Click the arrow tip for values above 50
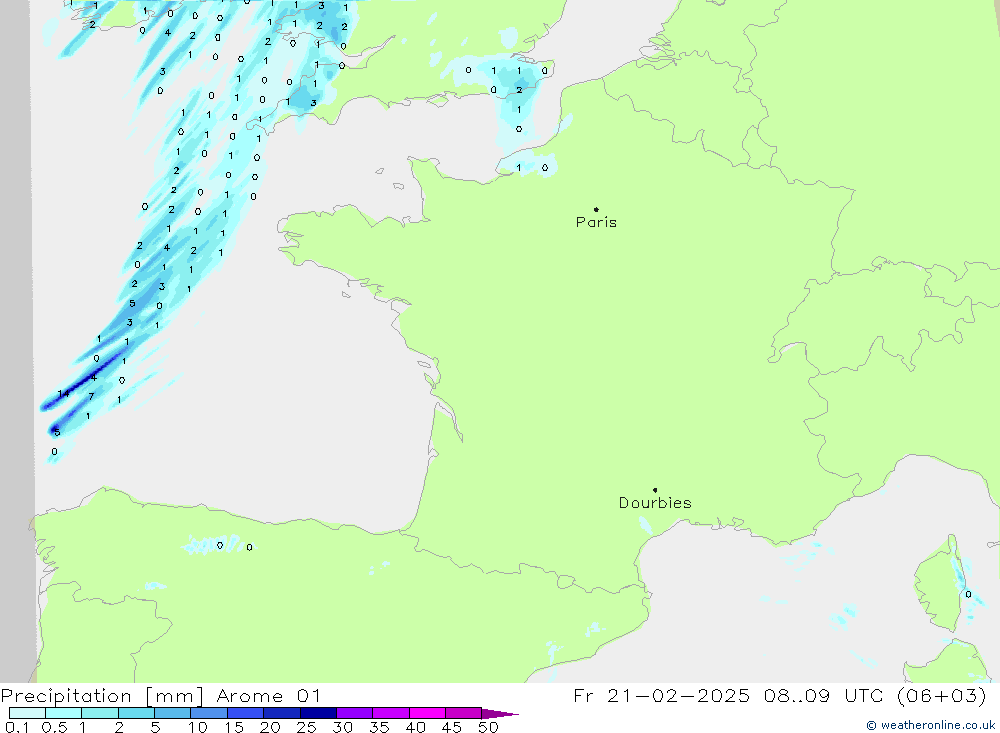The width and height of the screenshot is (1000, 733). [x=501, y=713]
